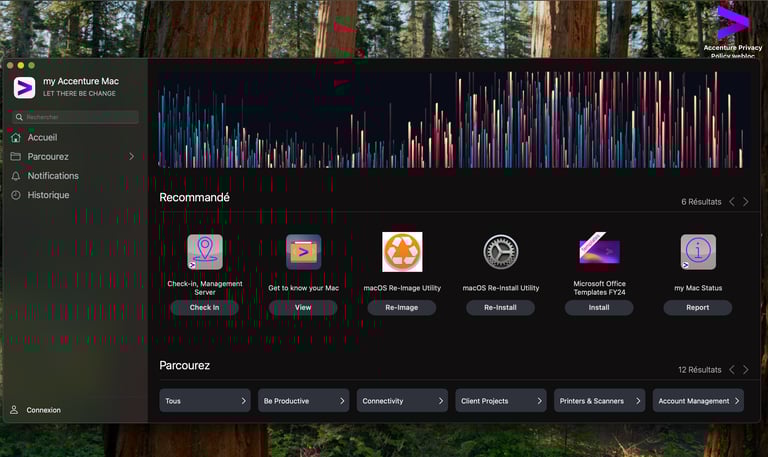Click the Connexion user icon

pos(14,410)
